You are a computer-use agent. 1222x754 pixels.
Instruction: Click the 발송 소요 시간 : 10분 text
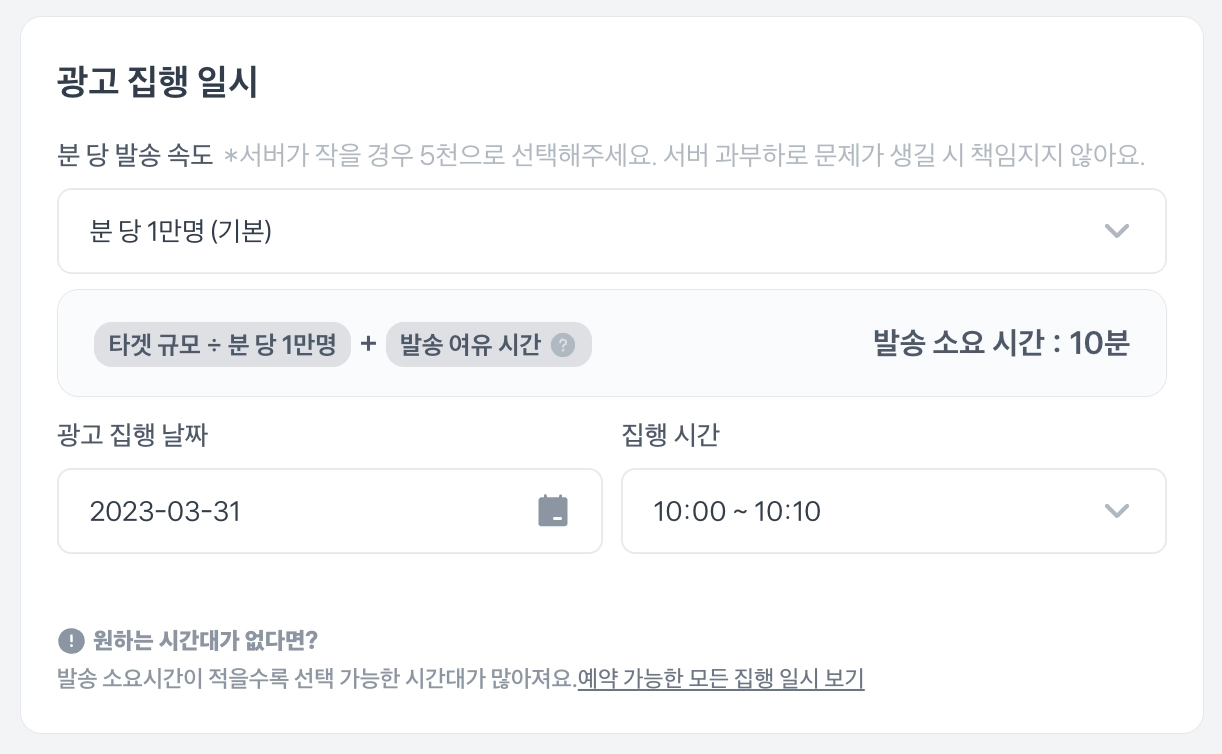1001,344
